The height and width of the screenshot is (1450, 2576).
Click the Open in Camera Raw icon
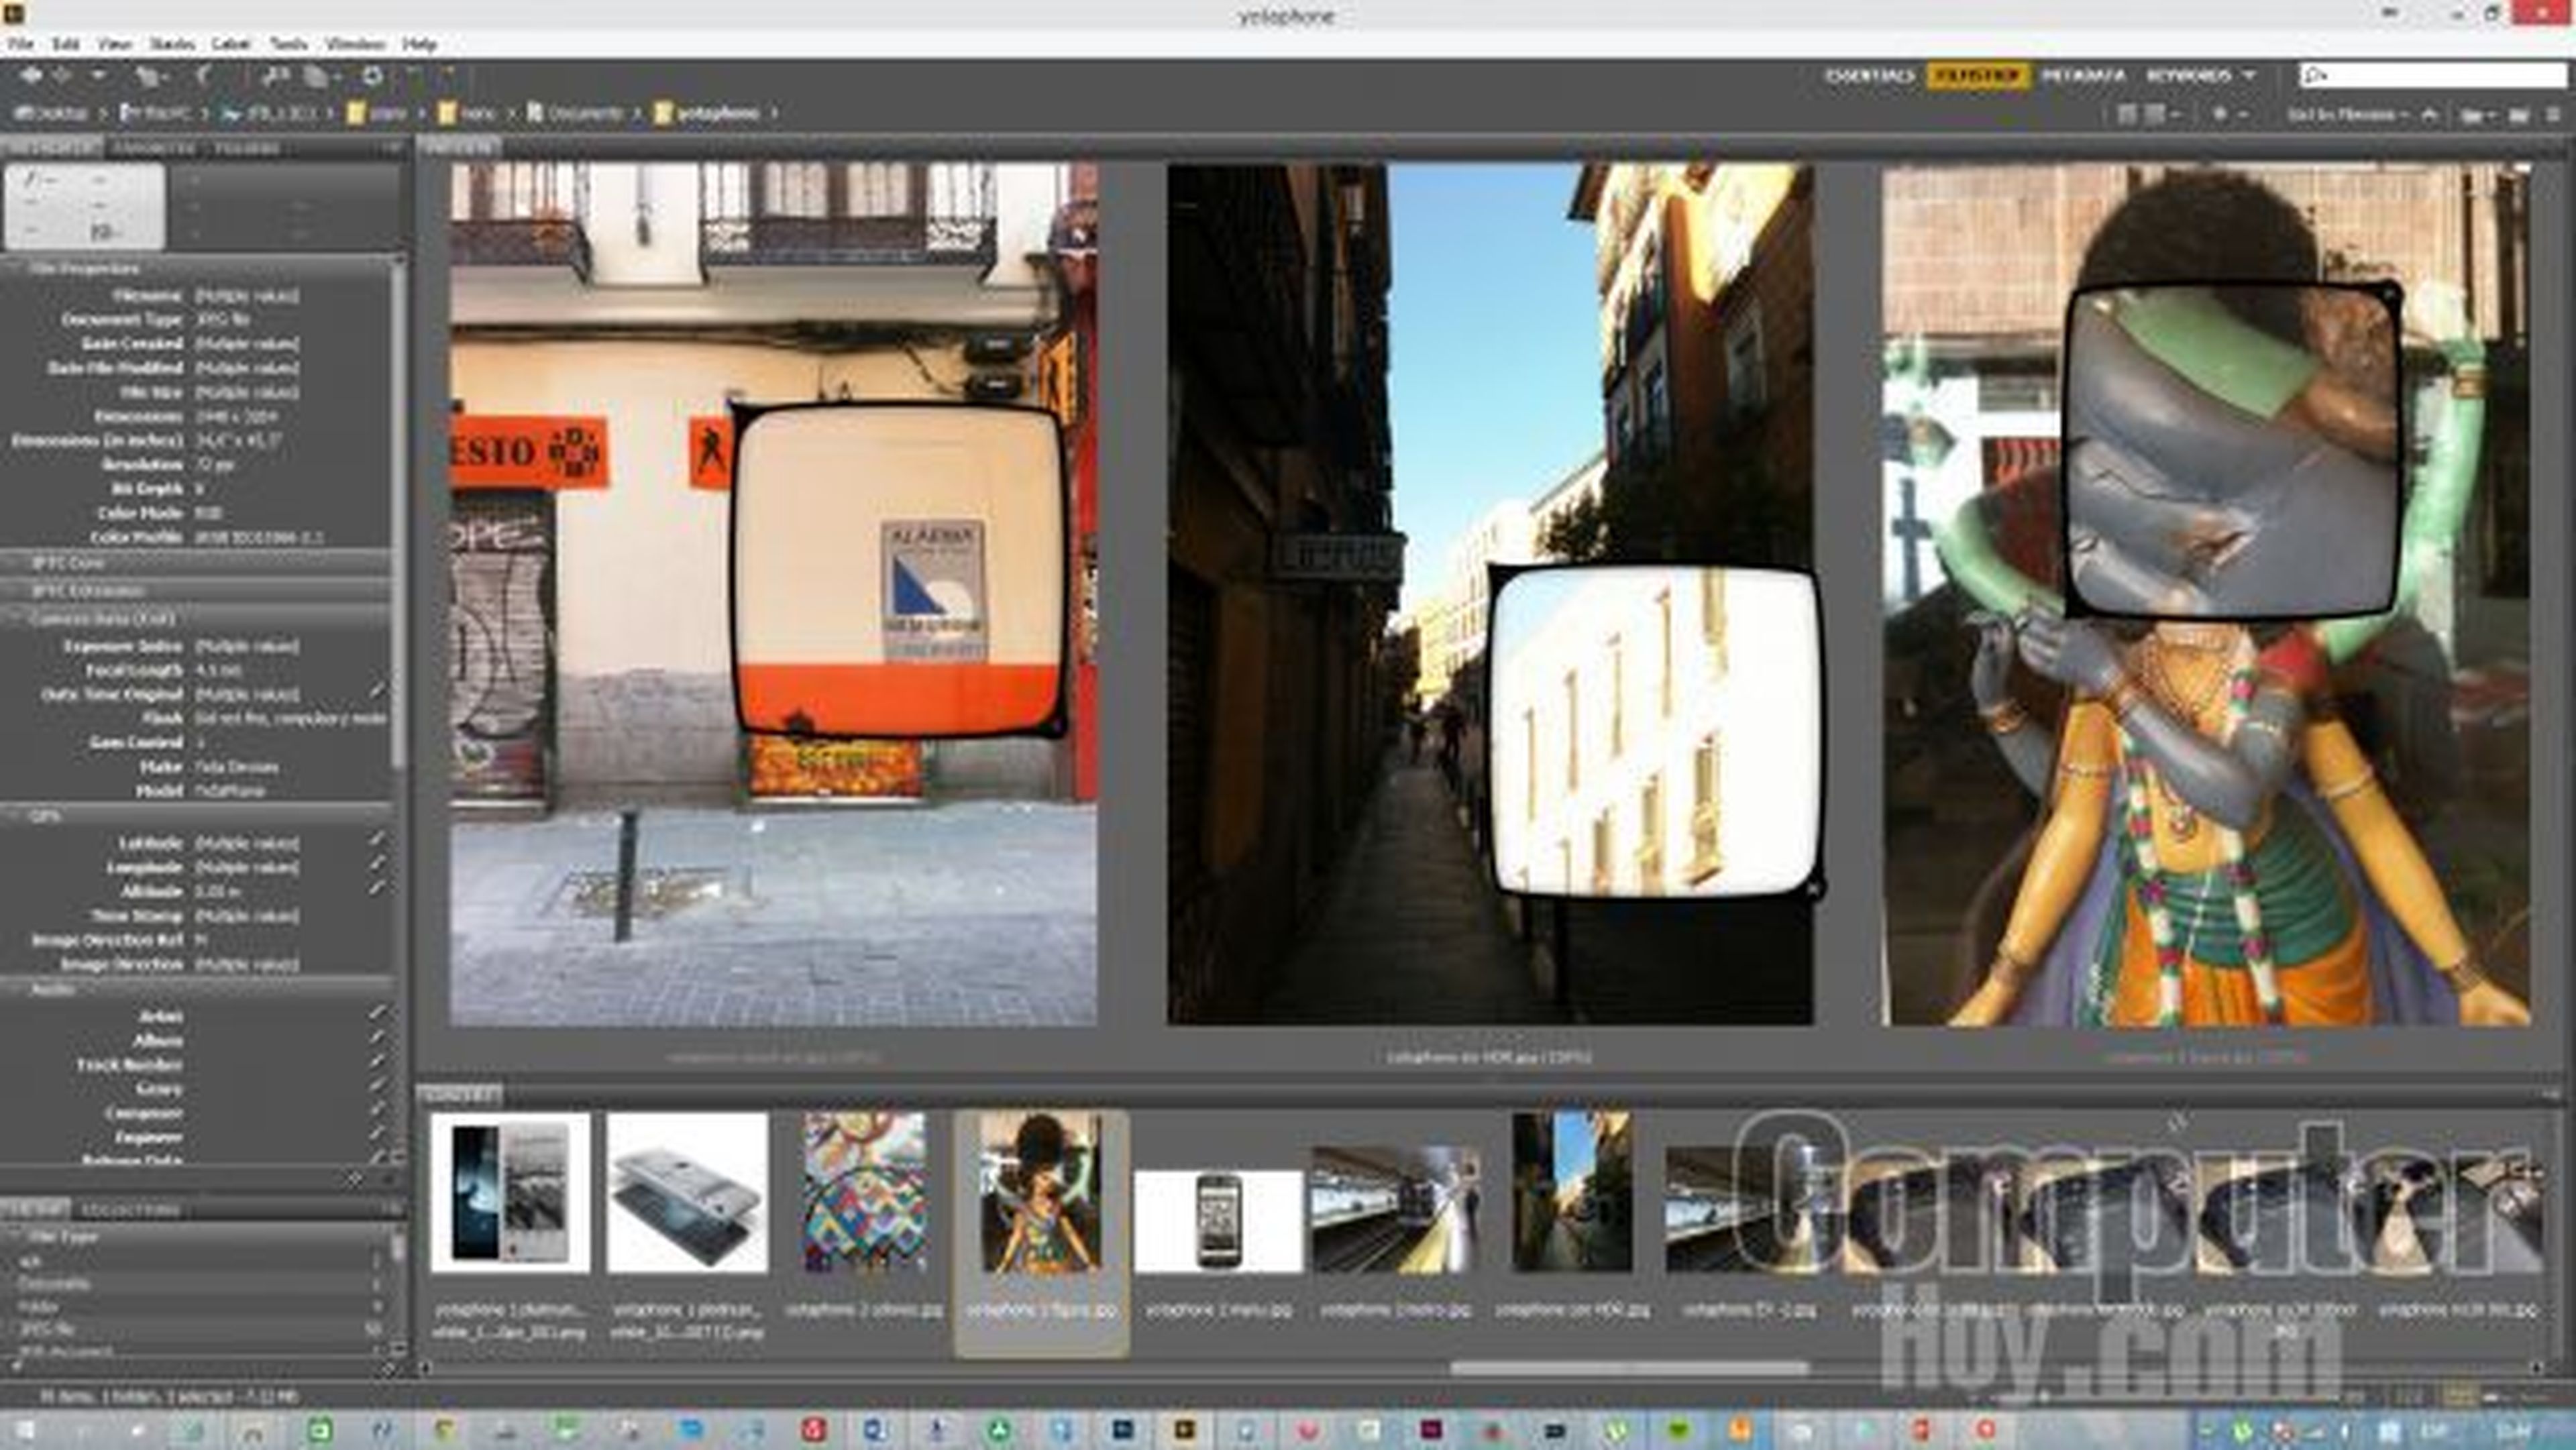click(372, 75)
